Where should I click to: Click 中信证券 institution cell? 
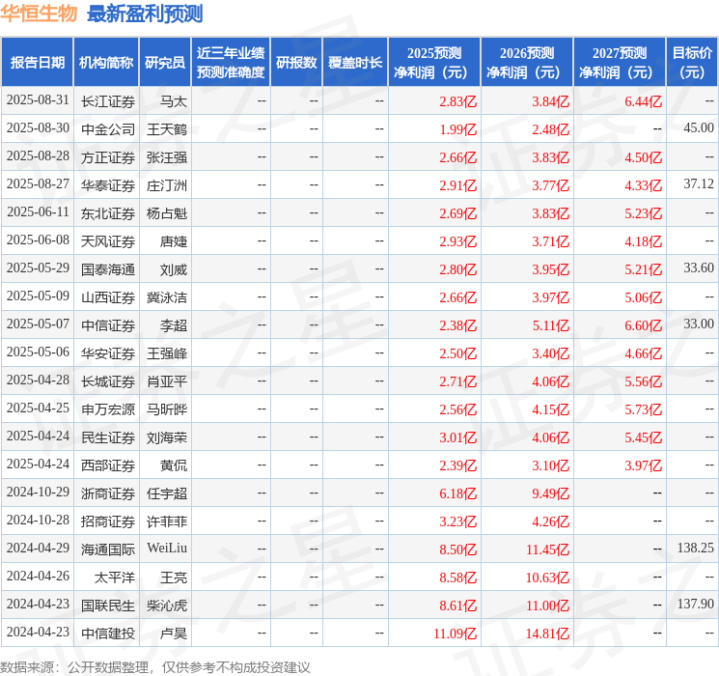coord(108,326)
